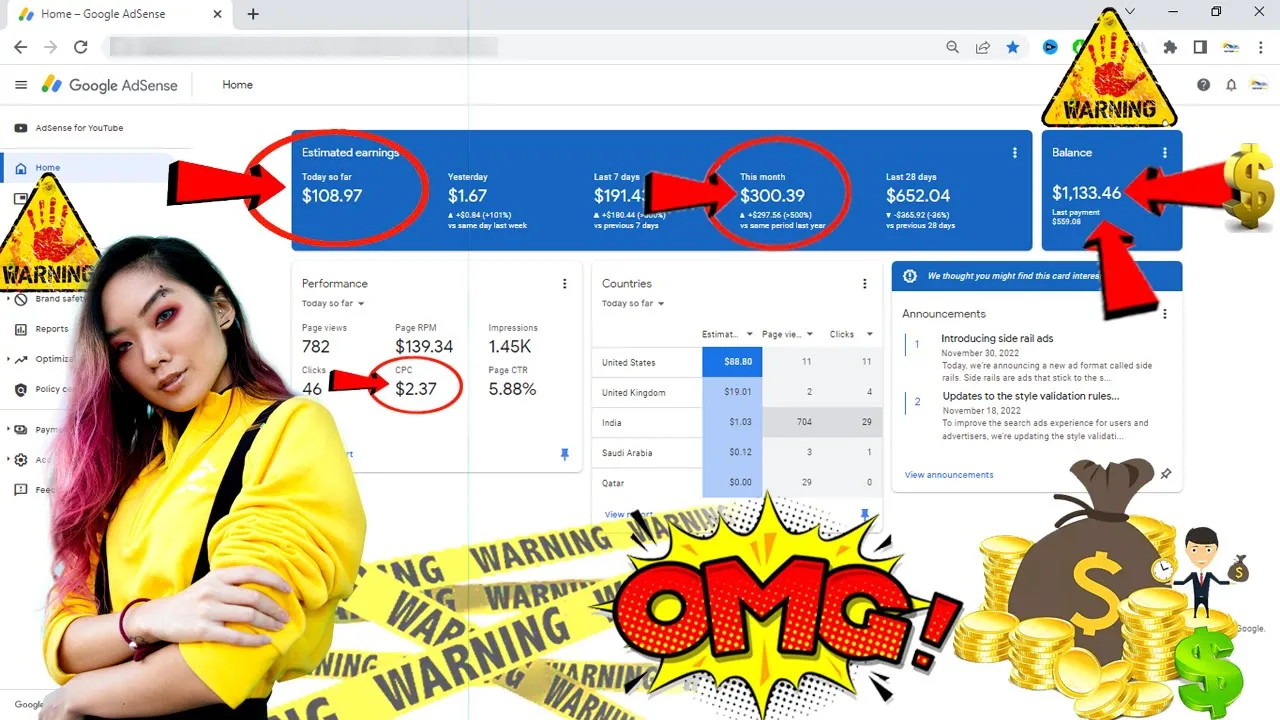Reload the page
Screen dimensions: 1280x720
(81, 47)
